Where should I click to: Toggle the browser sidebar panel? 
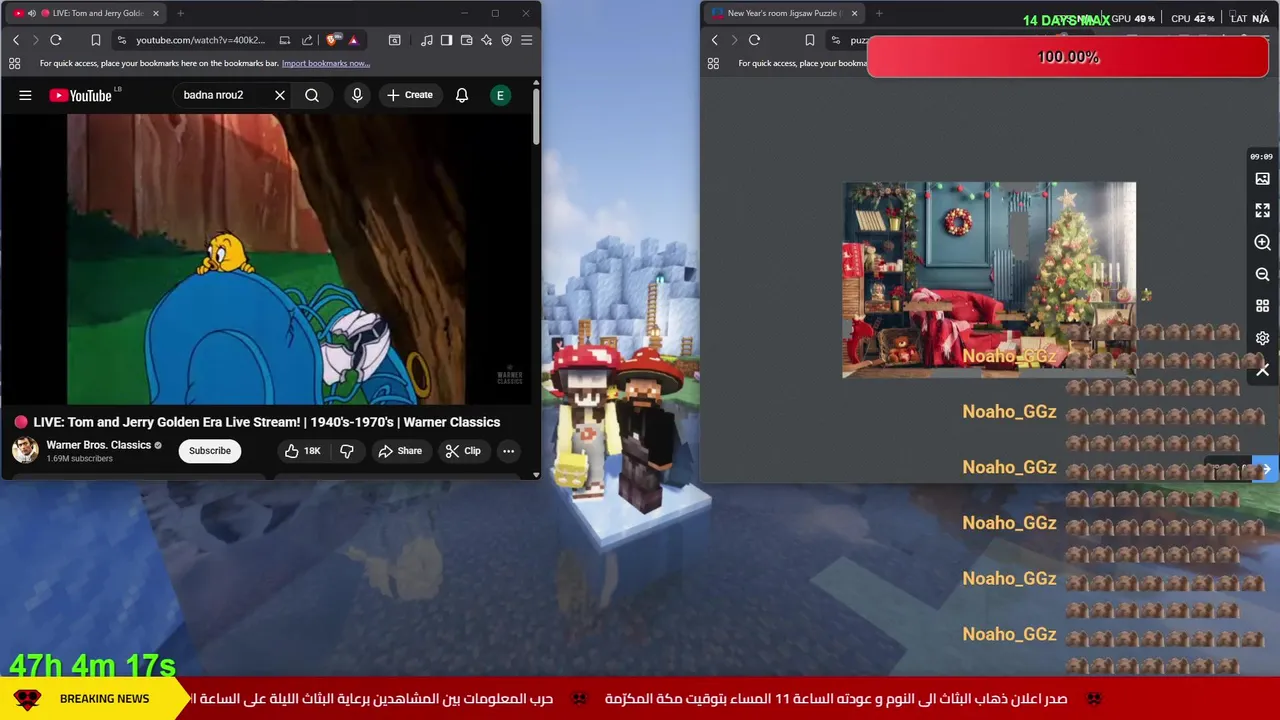[446, 40]
